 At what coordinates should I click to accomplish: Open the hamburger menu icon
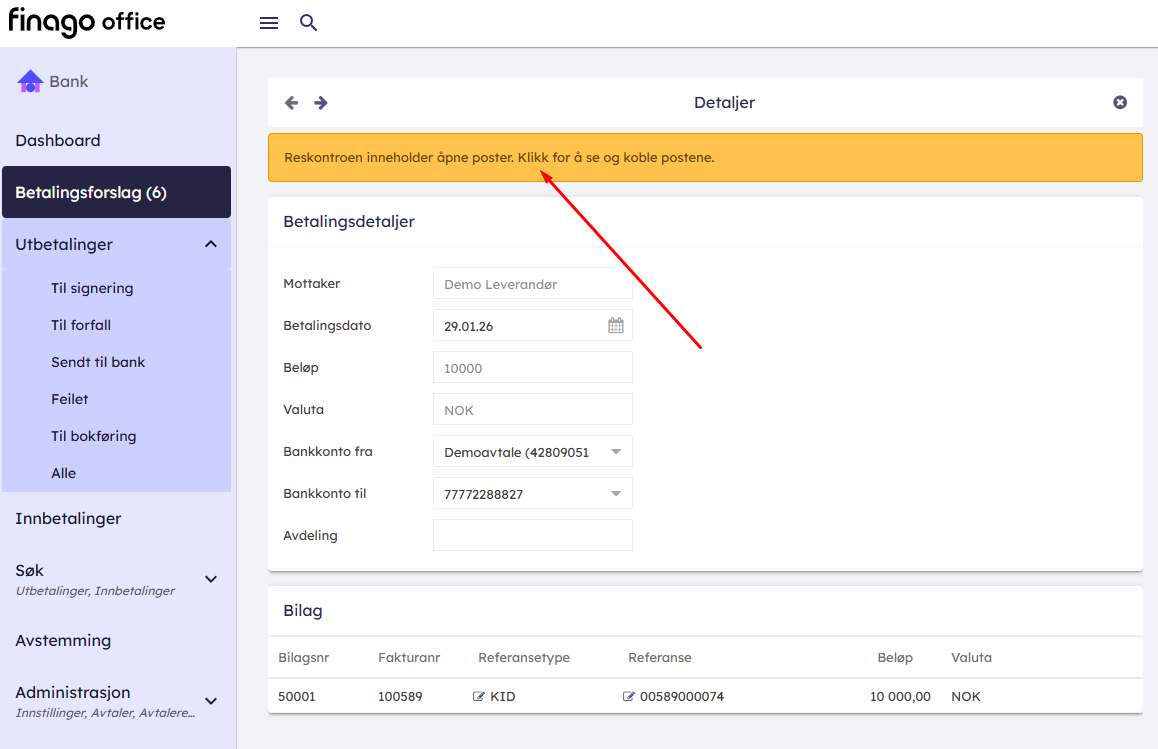pos(268,23)
